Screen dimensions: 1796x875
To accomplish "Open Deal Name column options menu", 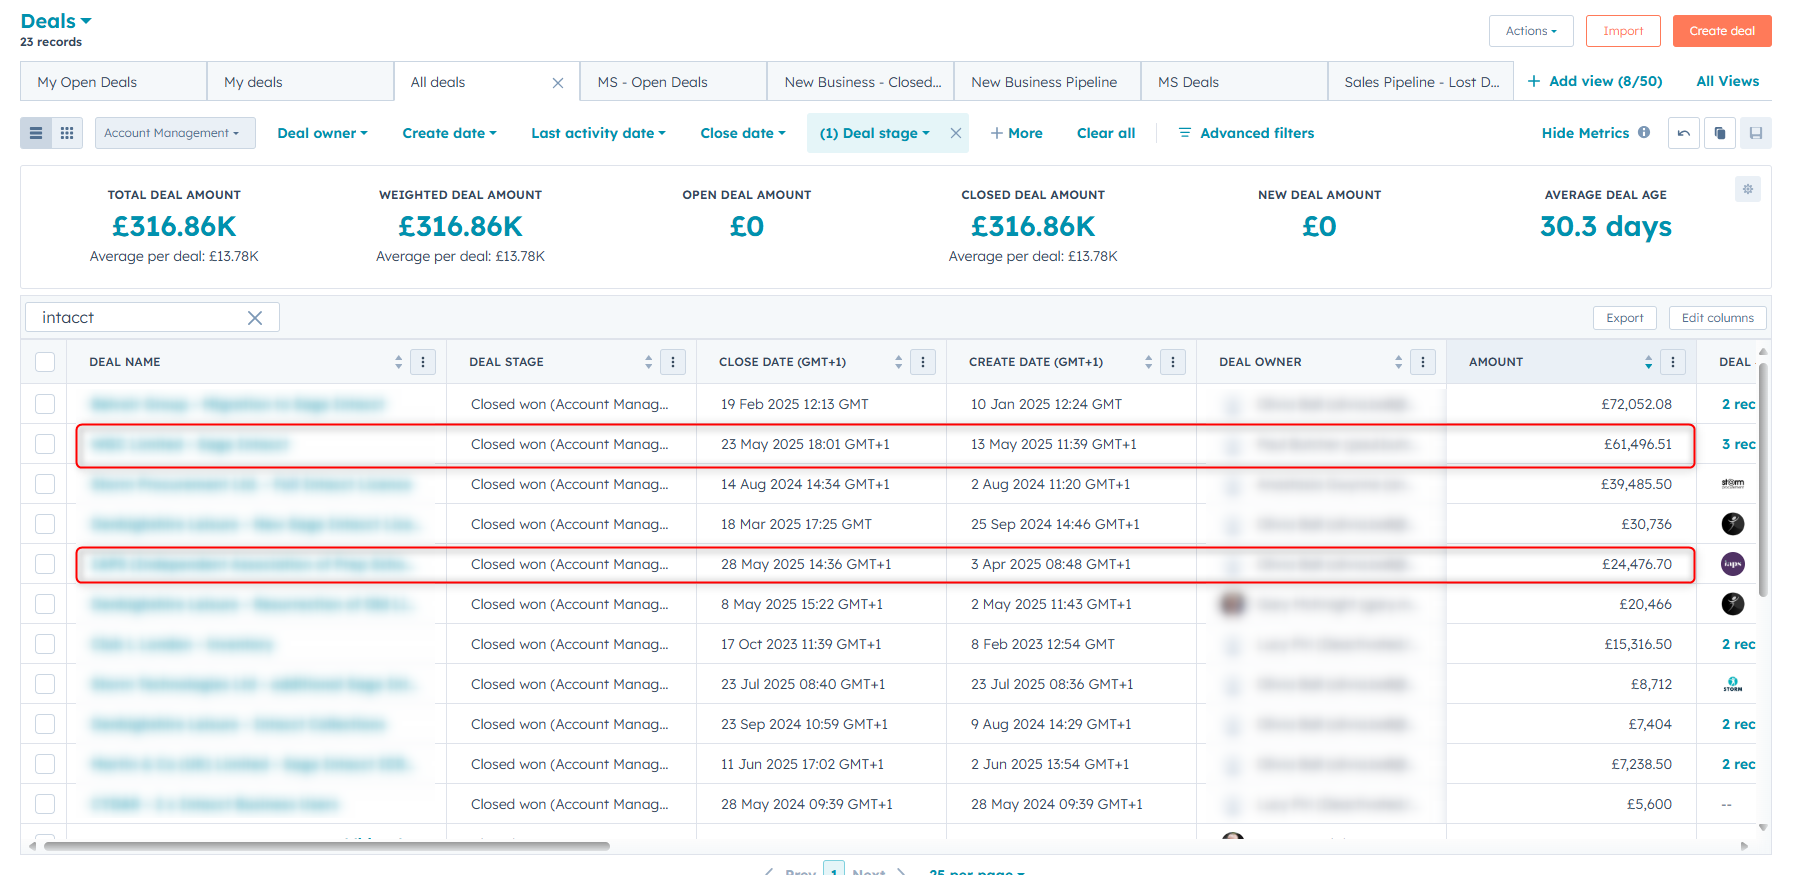I will (x=423, y=362).
